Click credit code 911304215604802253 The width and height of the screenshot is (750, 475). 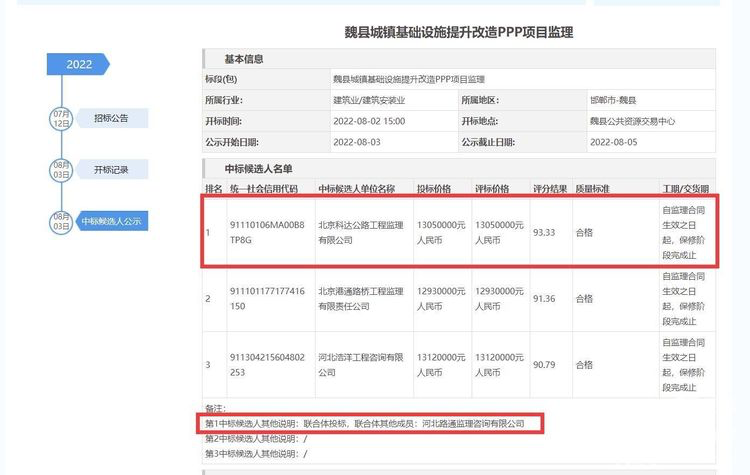click(x=267, y=365)
